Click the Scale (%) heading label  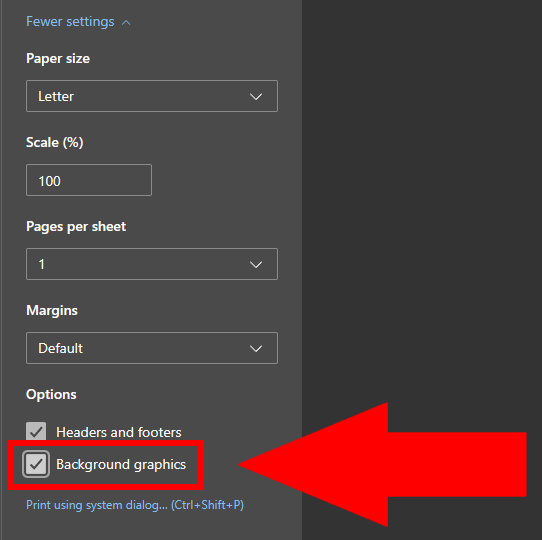point(55,142)
